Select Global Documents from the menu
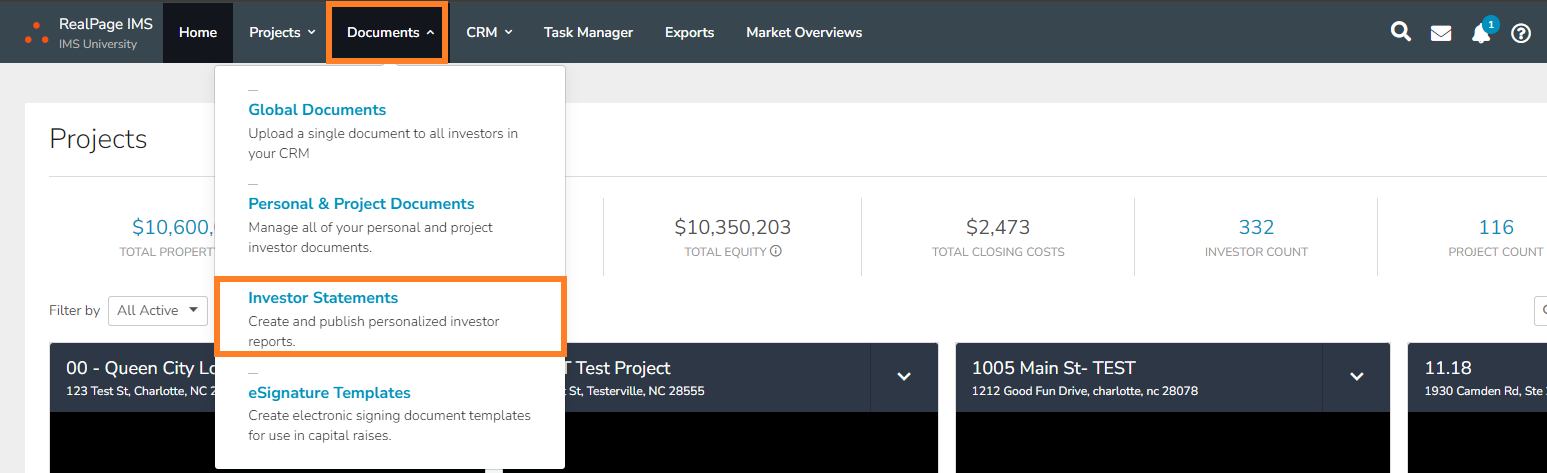The height and width of the screenshot is (473, 1547). pyautogui.click(x=317, y=110)
